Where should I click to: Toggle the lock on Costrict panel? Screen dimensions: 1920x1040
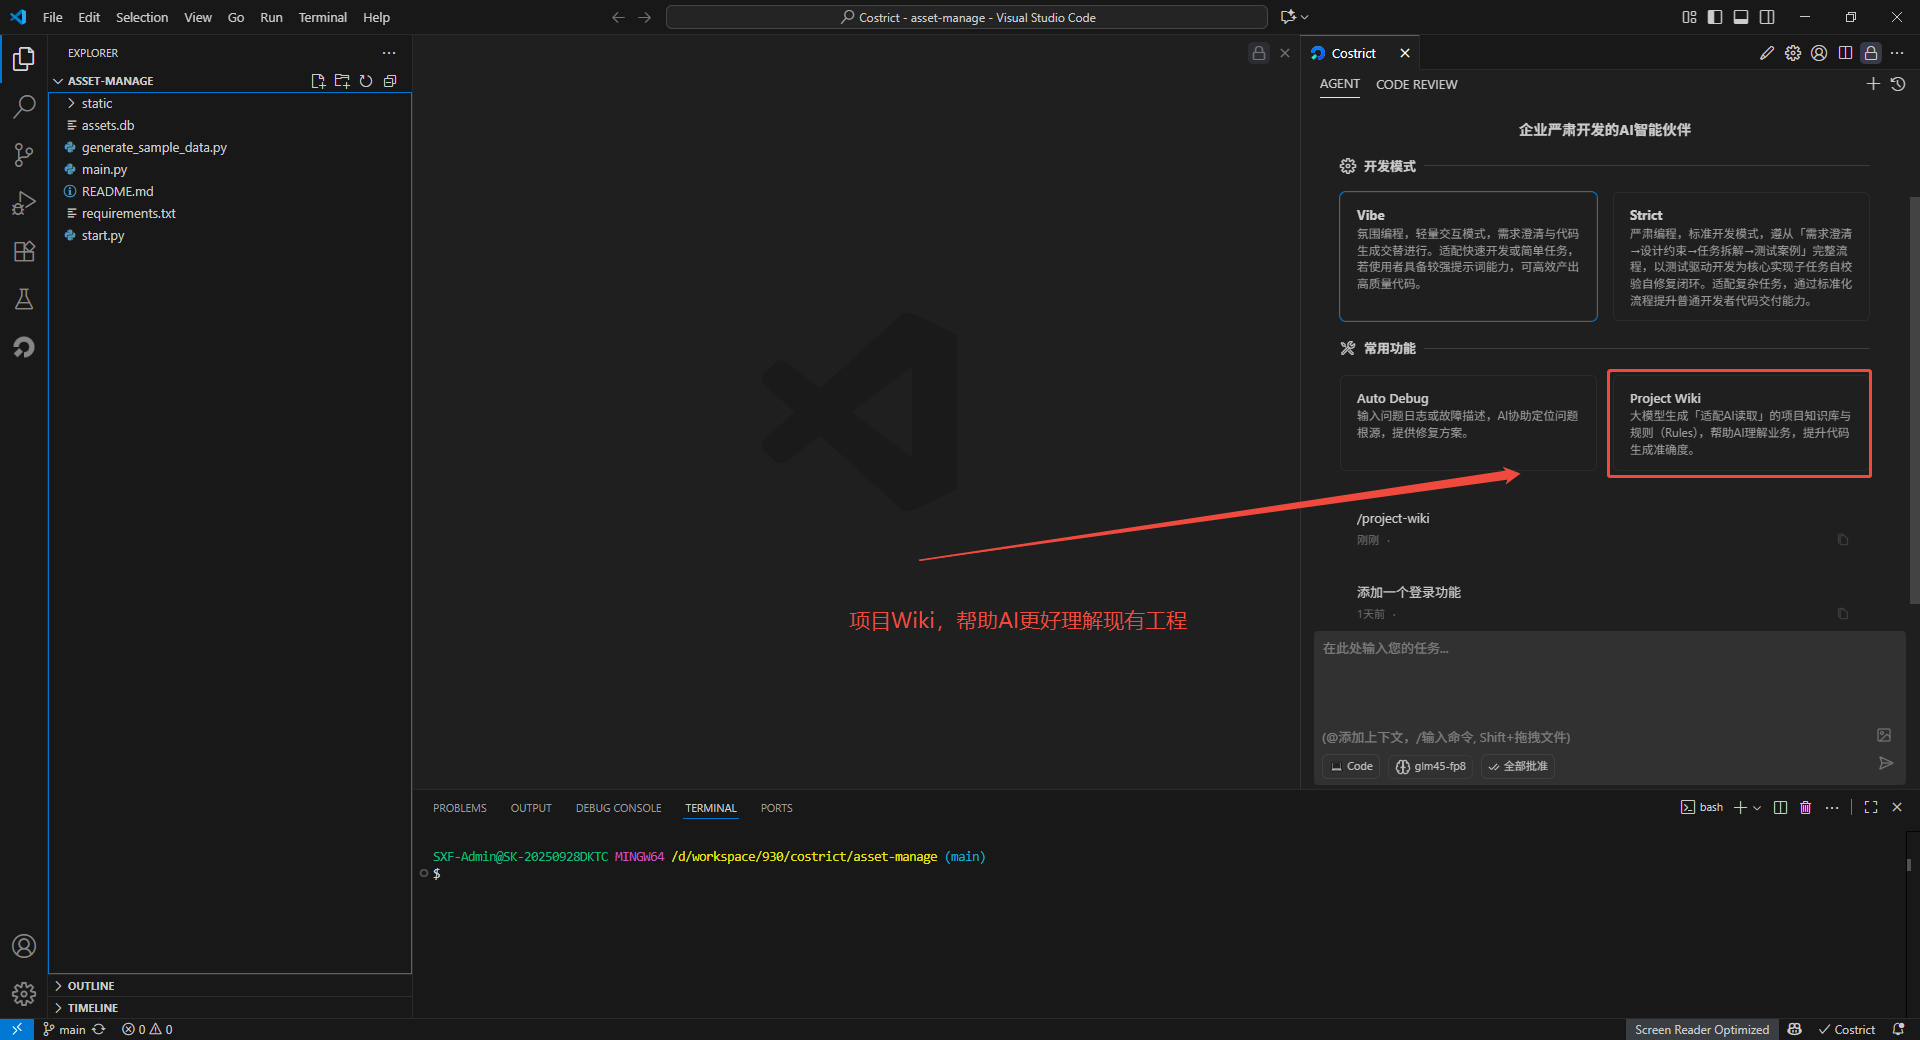click(x=1871, y=53)
